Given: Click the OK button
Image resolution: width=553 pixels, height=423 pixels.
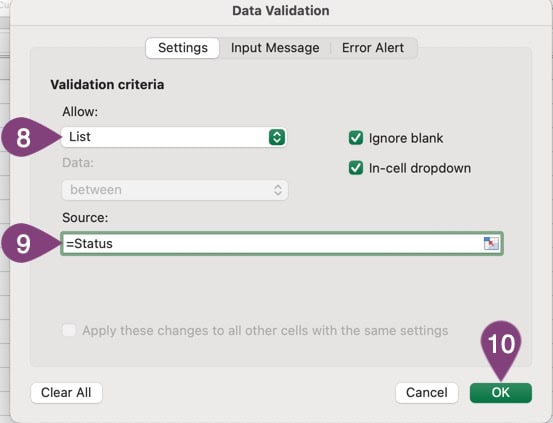Looking at the screenshot, I should 500,393.
